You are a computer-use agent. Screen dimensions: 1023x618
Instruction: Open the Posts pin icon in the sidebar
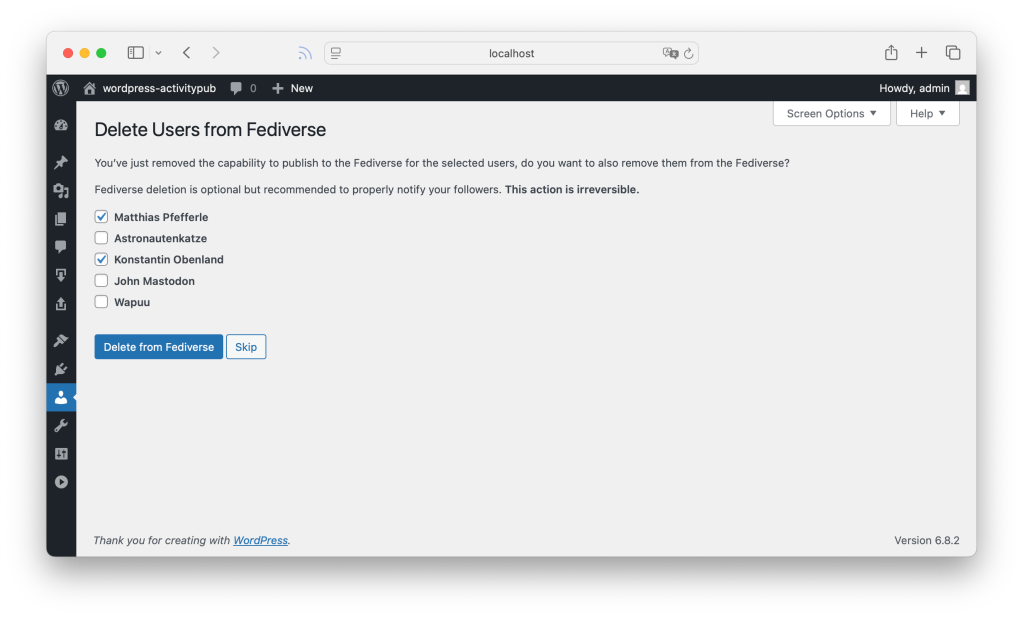pyautogui.click(x=61, y=162)
